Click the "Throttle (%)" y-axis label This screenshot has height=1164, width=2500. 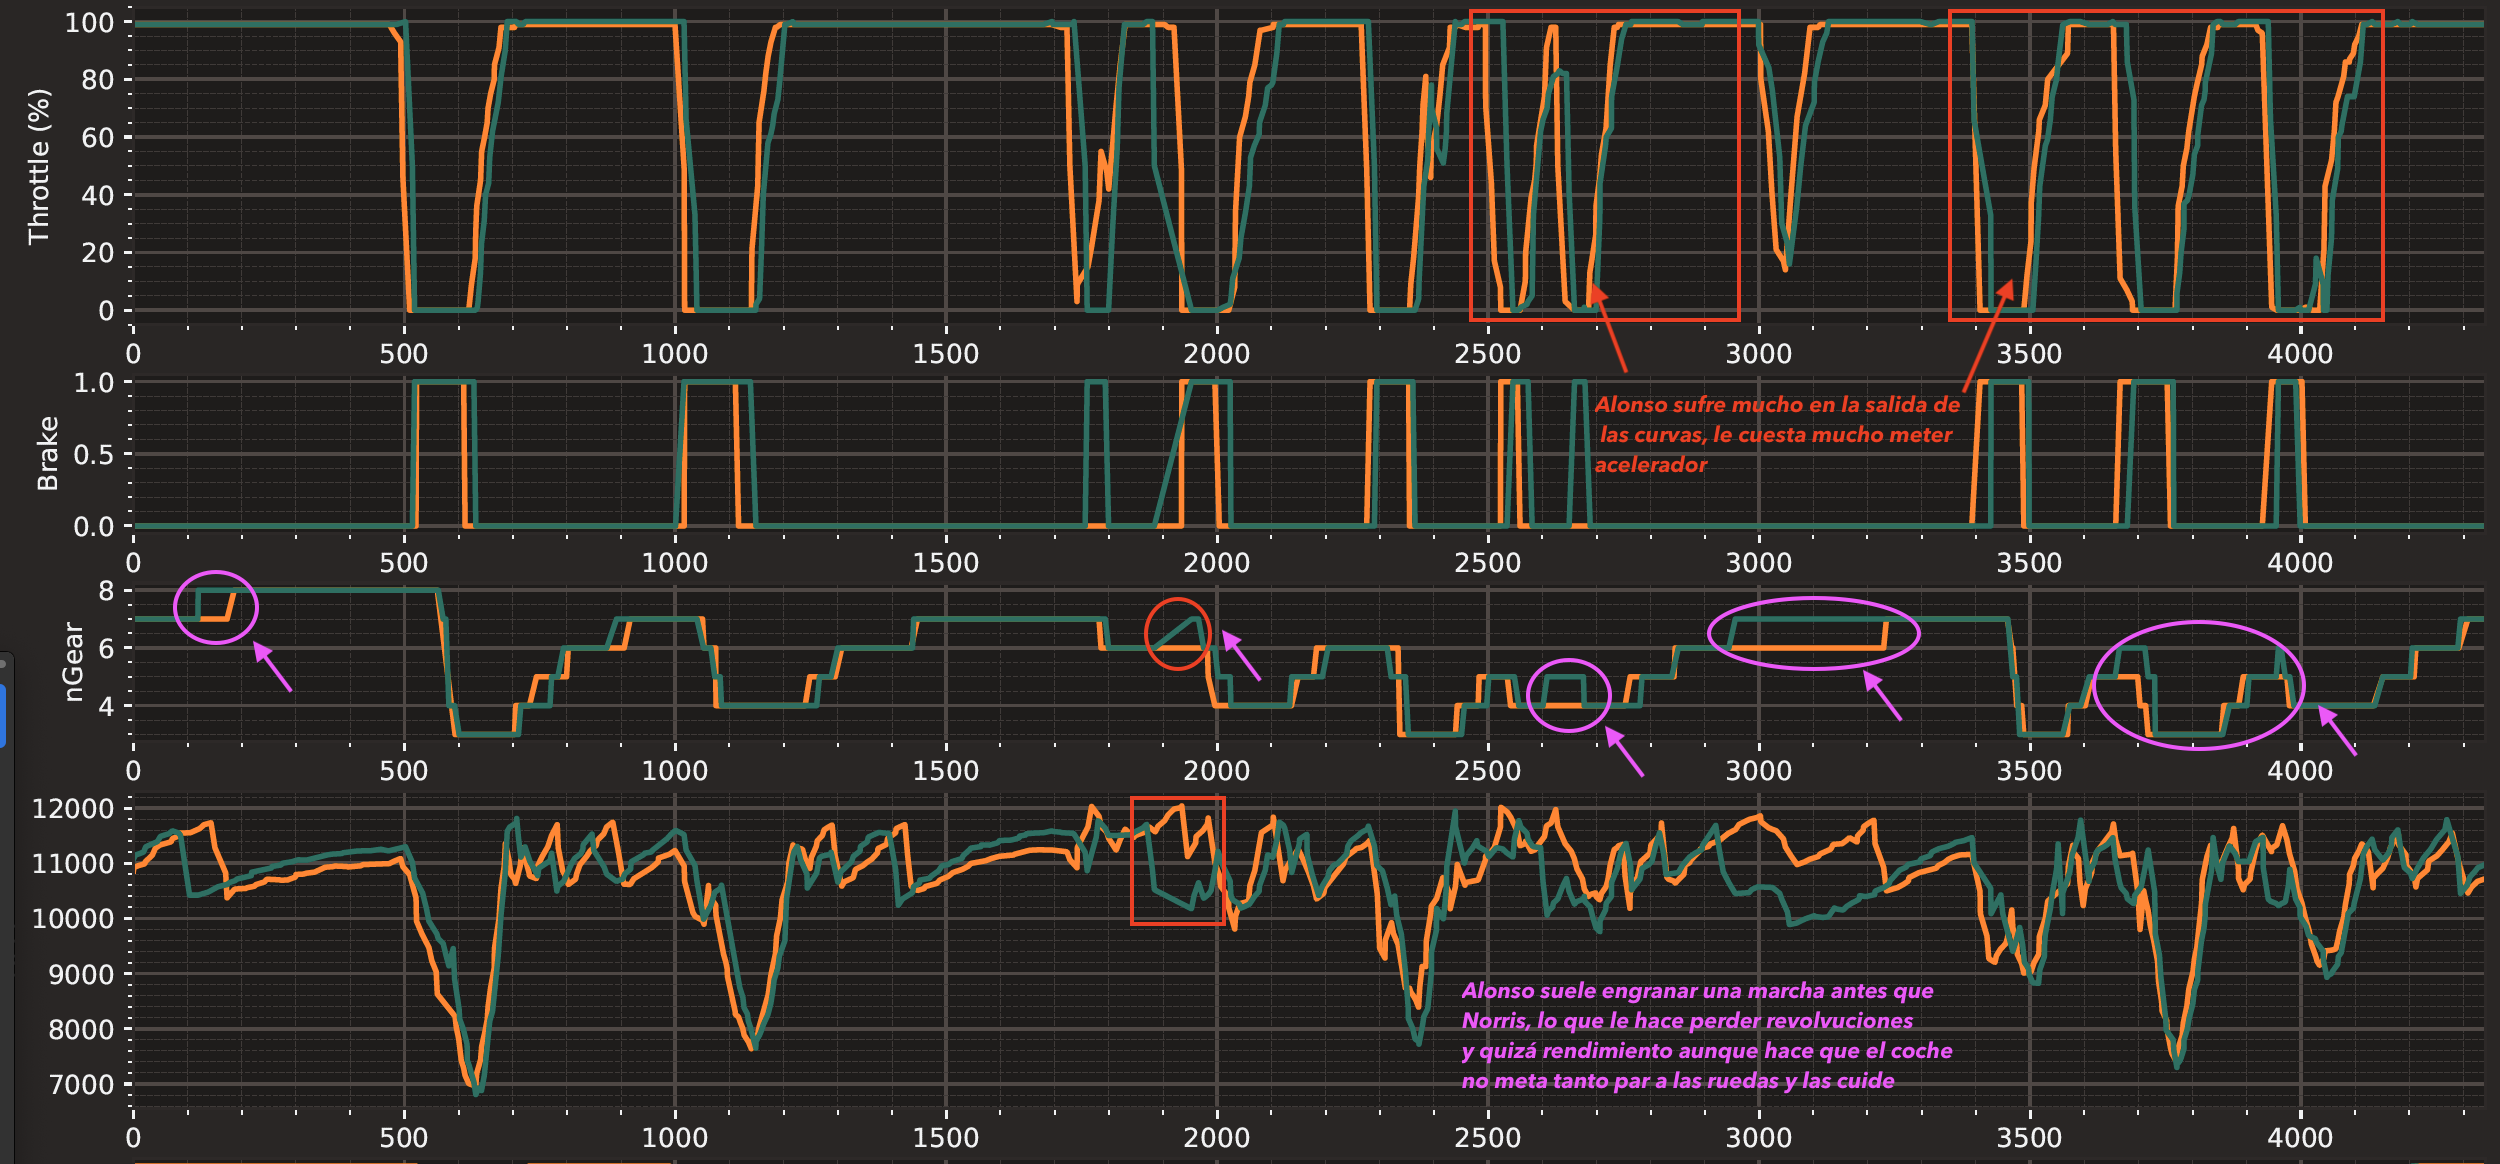[x=38, y=167]
